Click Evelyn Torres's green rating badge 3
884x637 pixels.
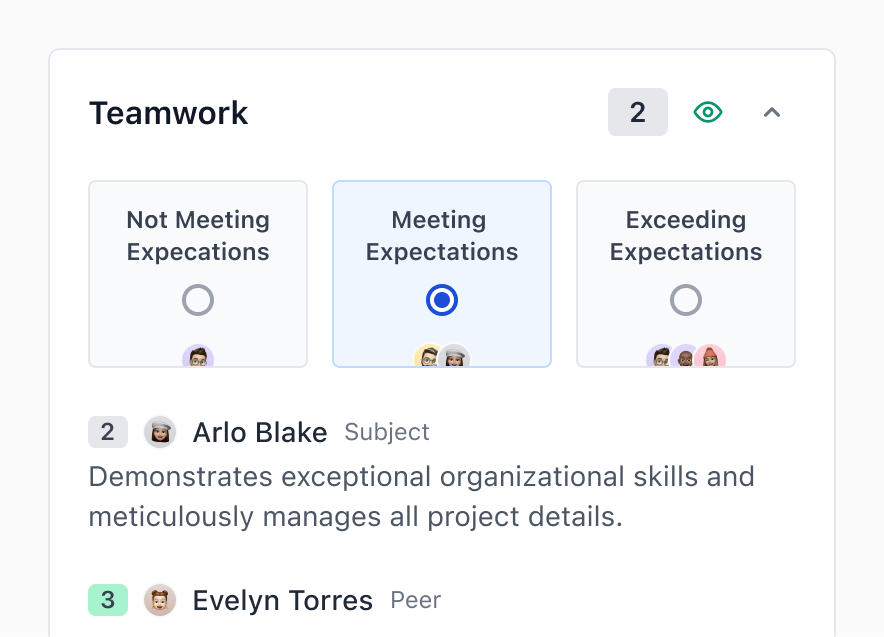[108, 600]
